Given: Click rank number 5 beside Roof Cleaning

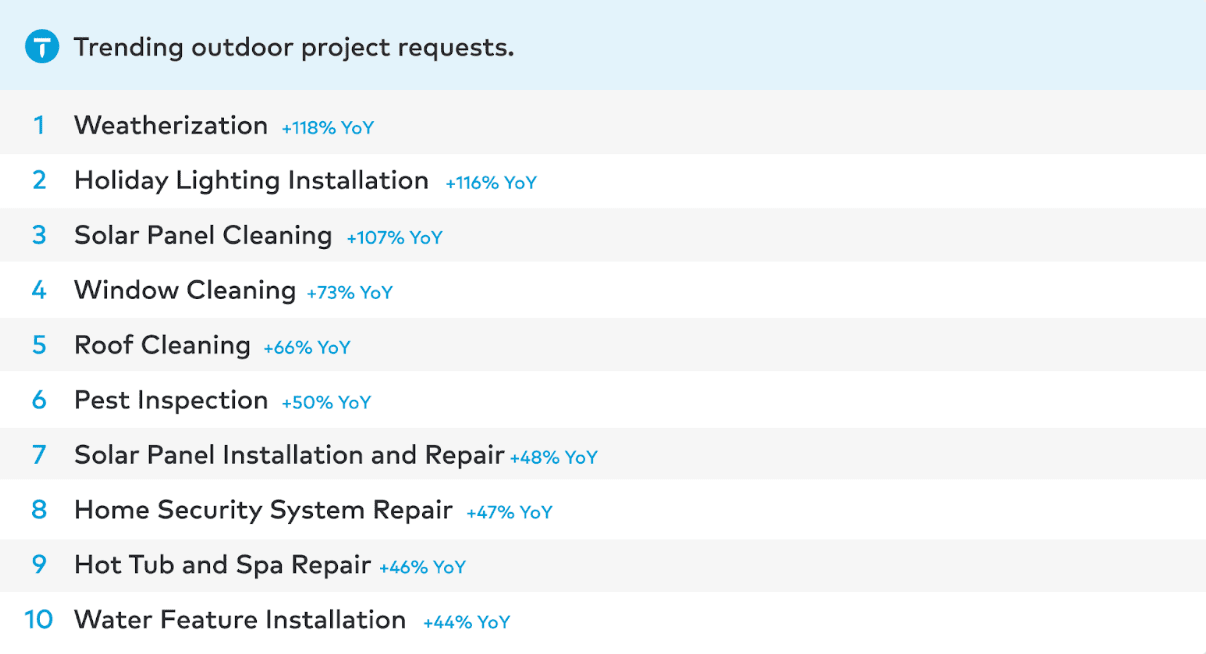Looking at the screenshot, I should (x=39, y=345).
